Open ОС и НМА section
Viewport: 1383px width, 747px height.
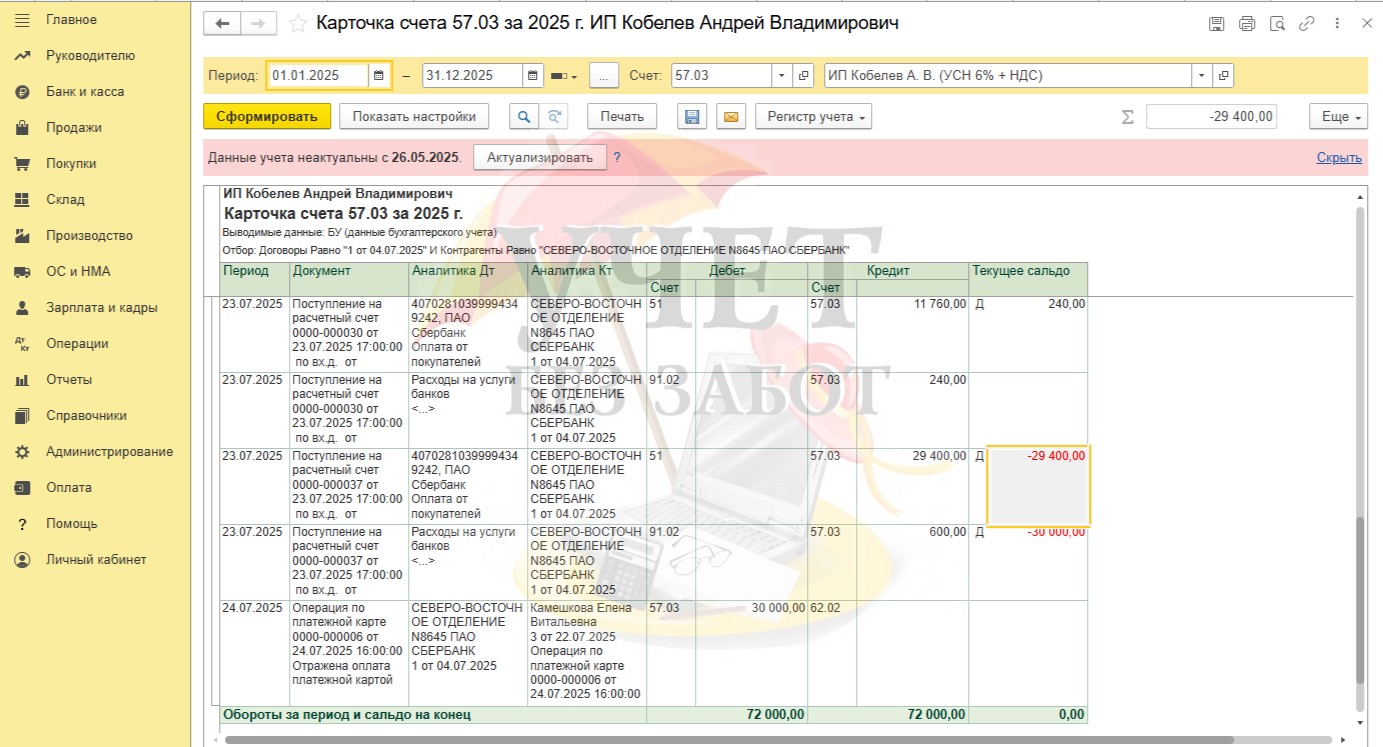click(95, 271)
